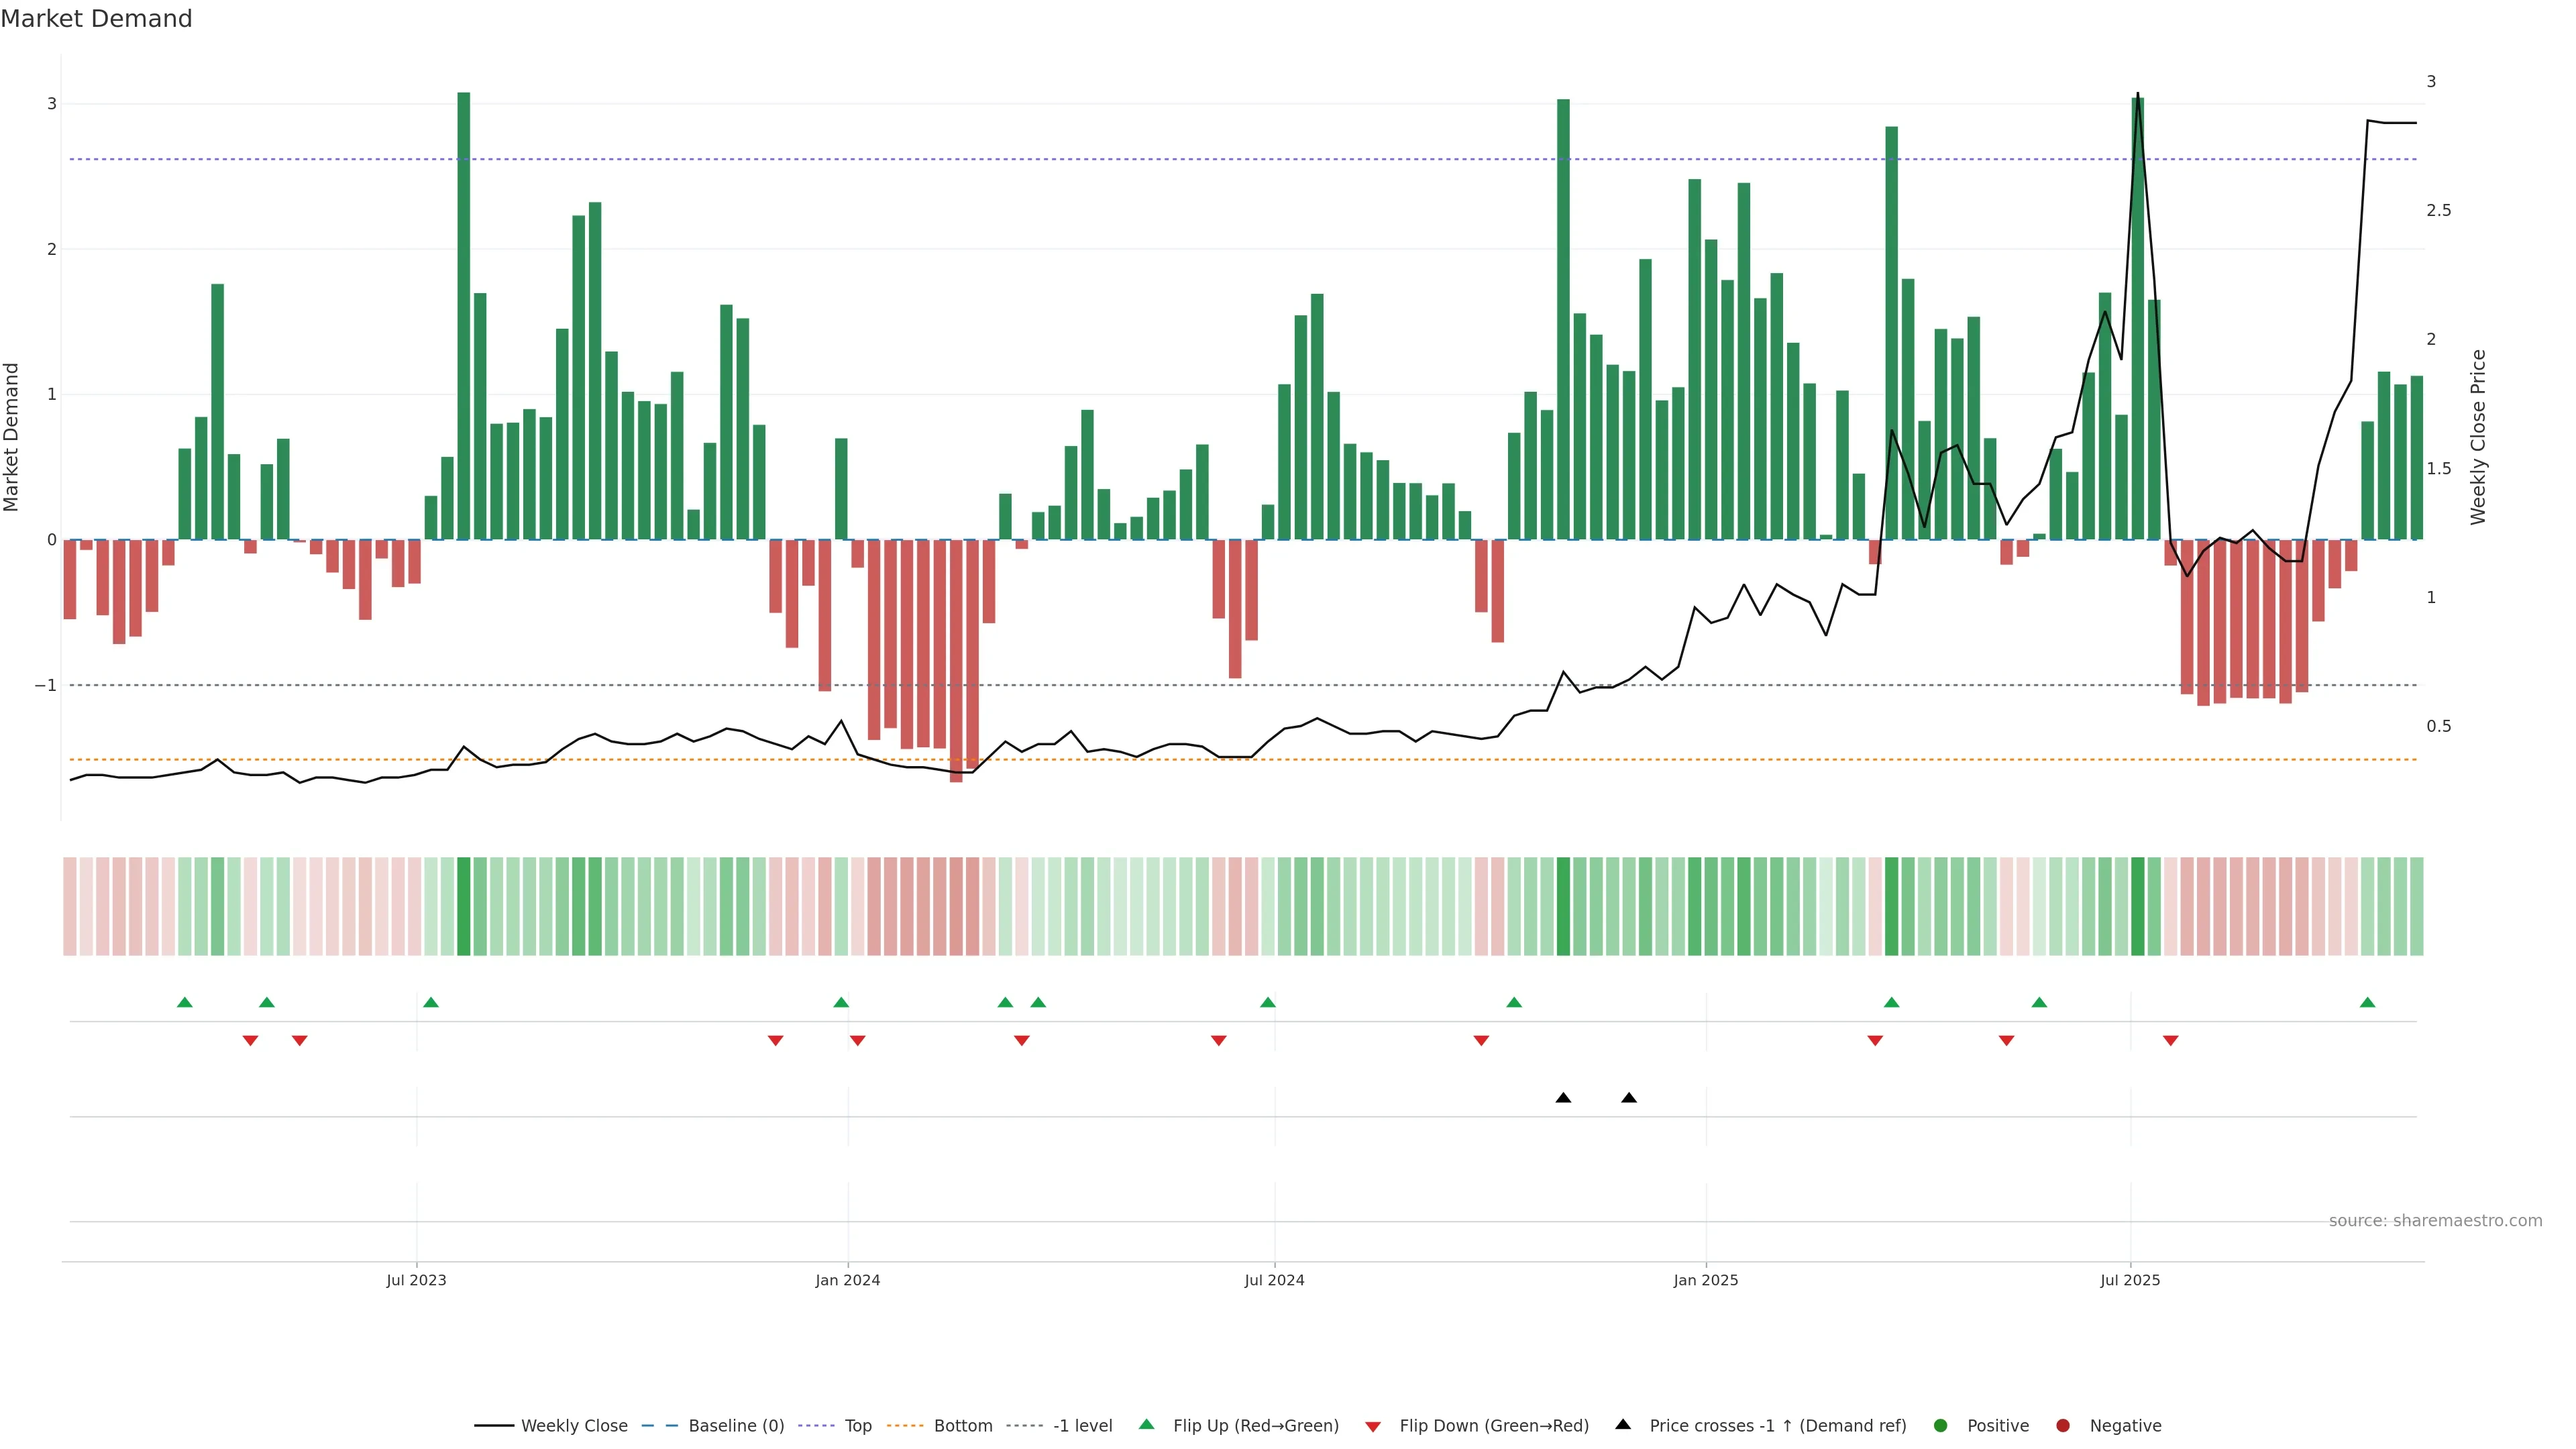The width and height of the screenshot is (2576, 1449).
Task: Click the green Flip Up triangle legend icon
Action: click(x=1147, y=1425)
